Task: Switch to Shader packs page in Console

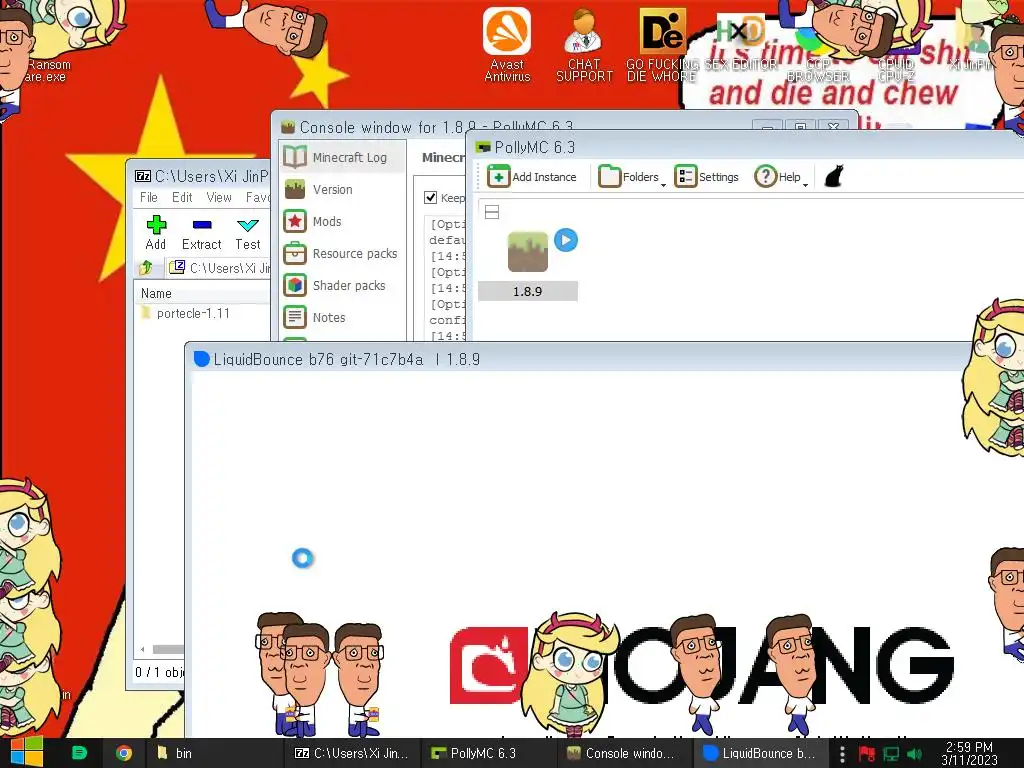Action: point(342,285)
